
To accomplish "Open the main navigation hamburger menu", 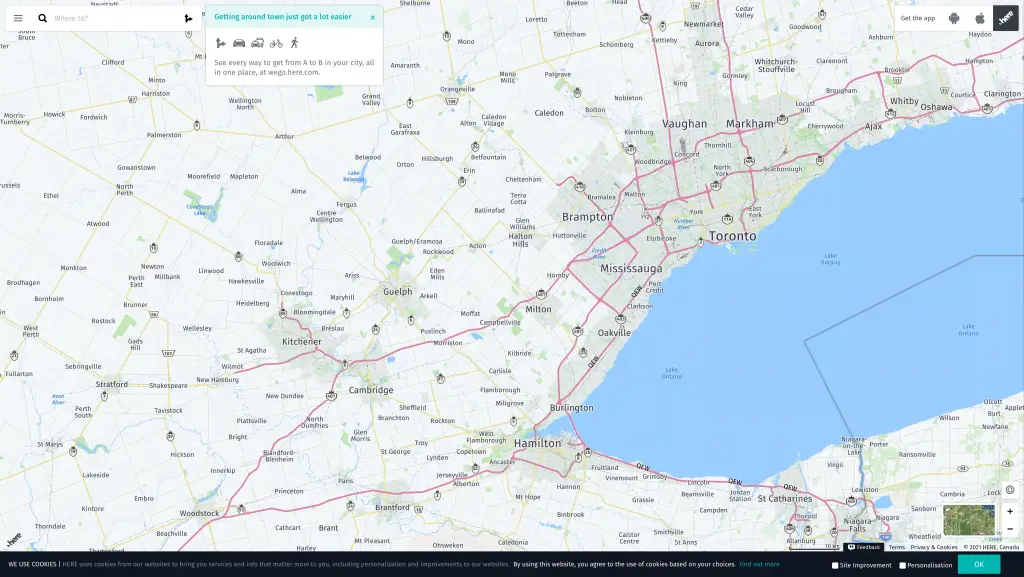I will pos(17,17).
